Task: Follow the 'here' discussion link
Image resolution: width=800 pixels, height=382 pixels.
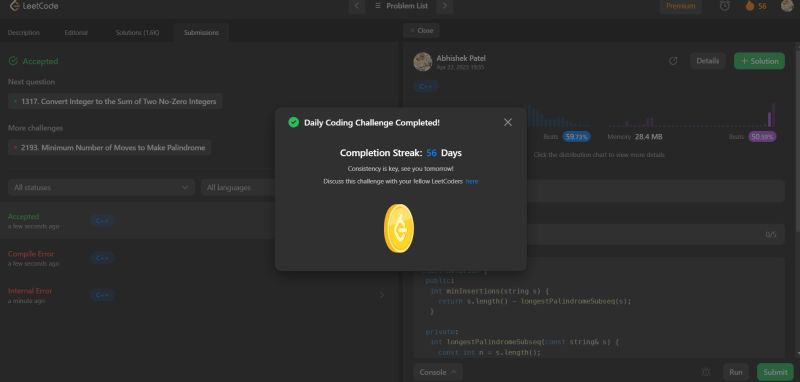Action: 472,182
